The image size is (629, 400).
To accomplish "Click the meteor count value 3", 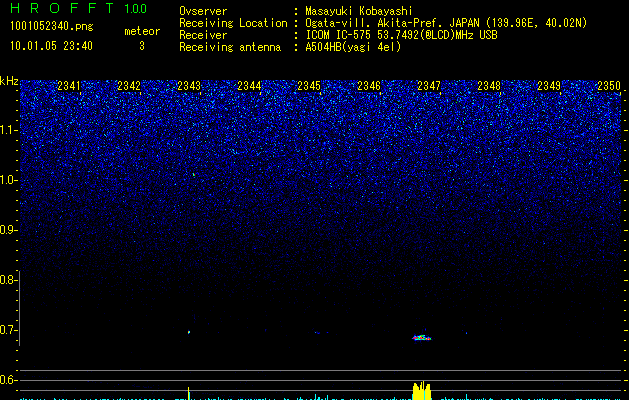I will tap(142, 46).
